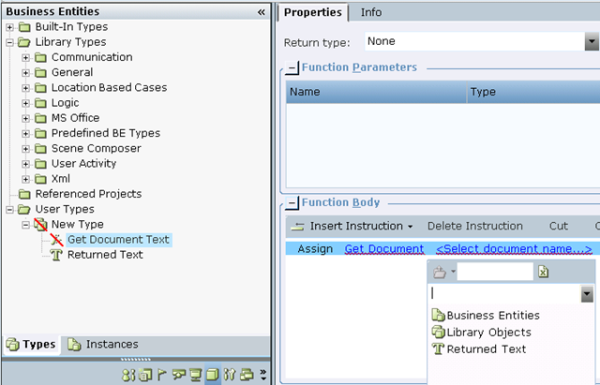This screenshot has width=600, height=385.
Task: Collapse the Function Body section
Action: pos(292,203)
